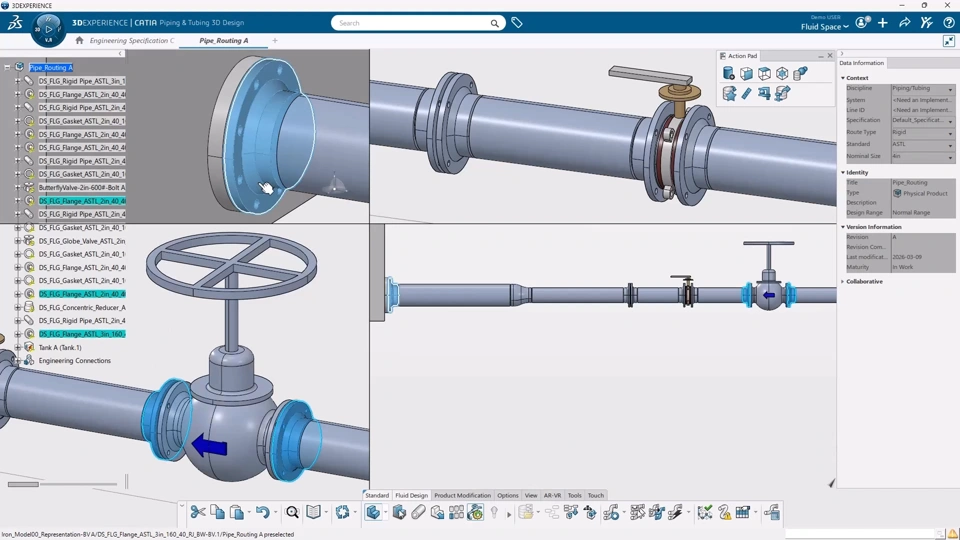
Task: Click the open book icon in bottom toolbar
Action: [x=313, y=512]
